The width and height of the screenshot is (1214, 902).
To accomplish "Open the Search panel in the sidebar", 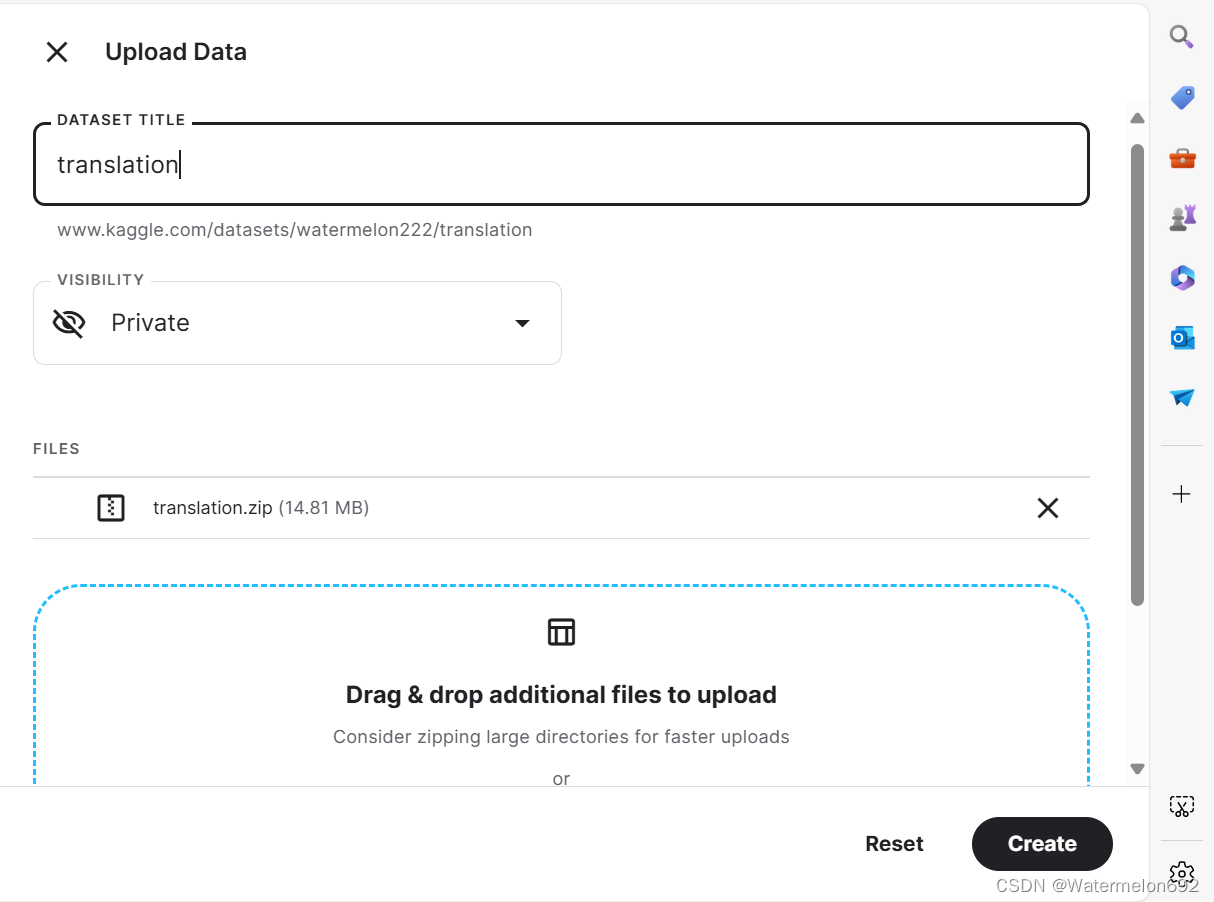I will click(x=1182, y=36).
